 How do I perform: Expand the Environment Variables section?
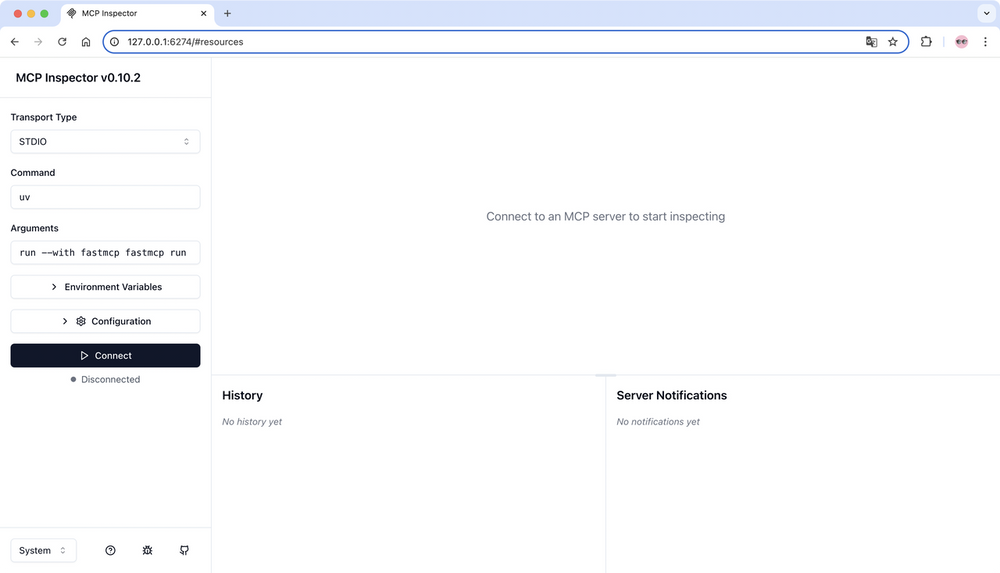(105, 287)
